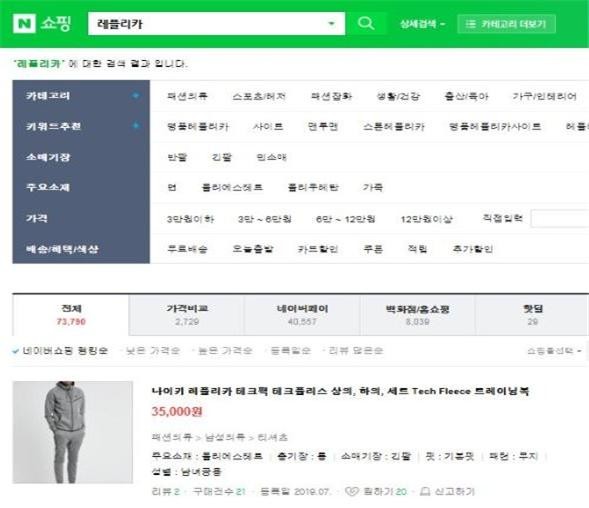Select the 리뷰 많은순 sort option
Screen dimensions: 589x508
(356, 351)
